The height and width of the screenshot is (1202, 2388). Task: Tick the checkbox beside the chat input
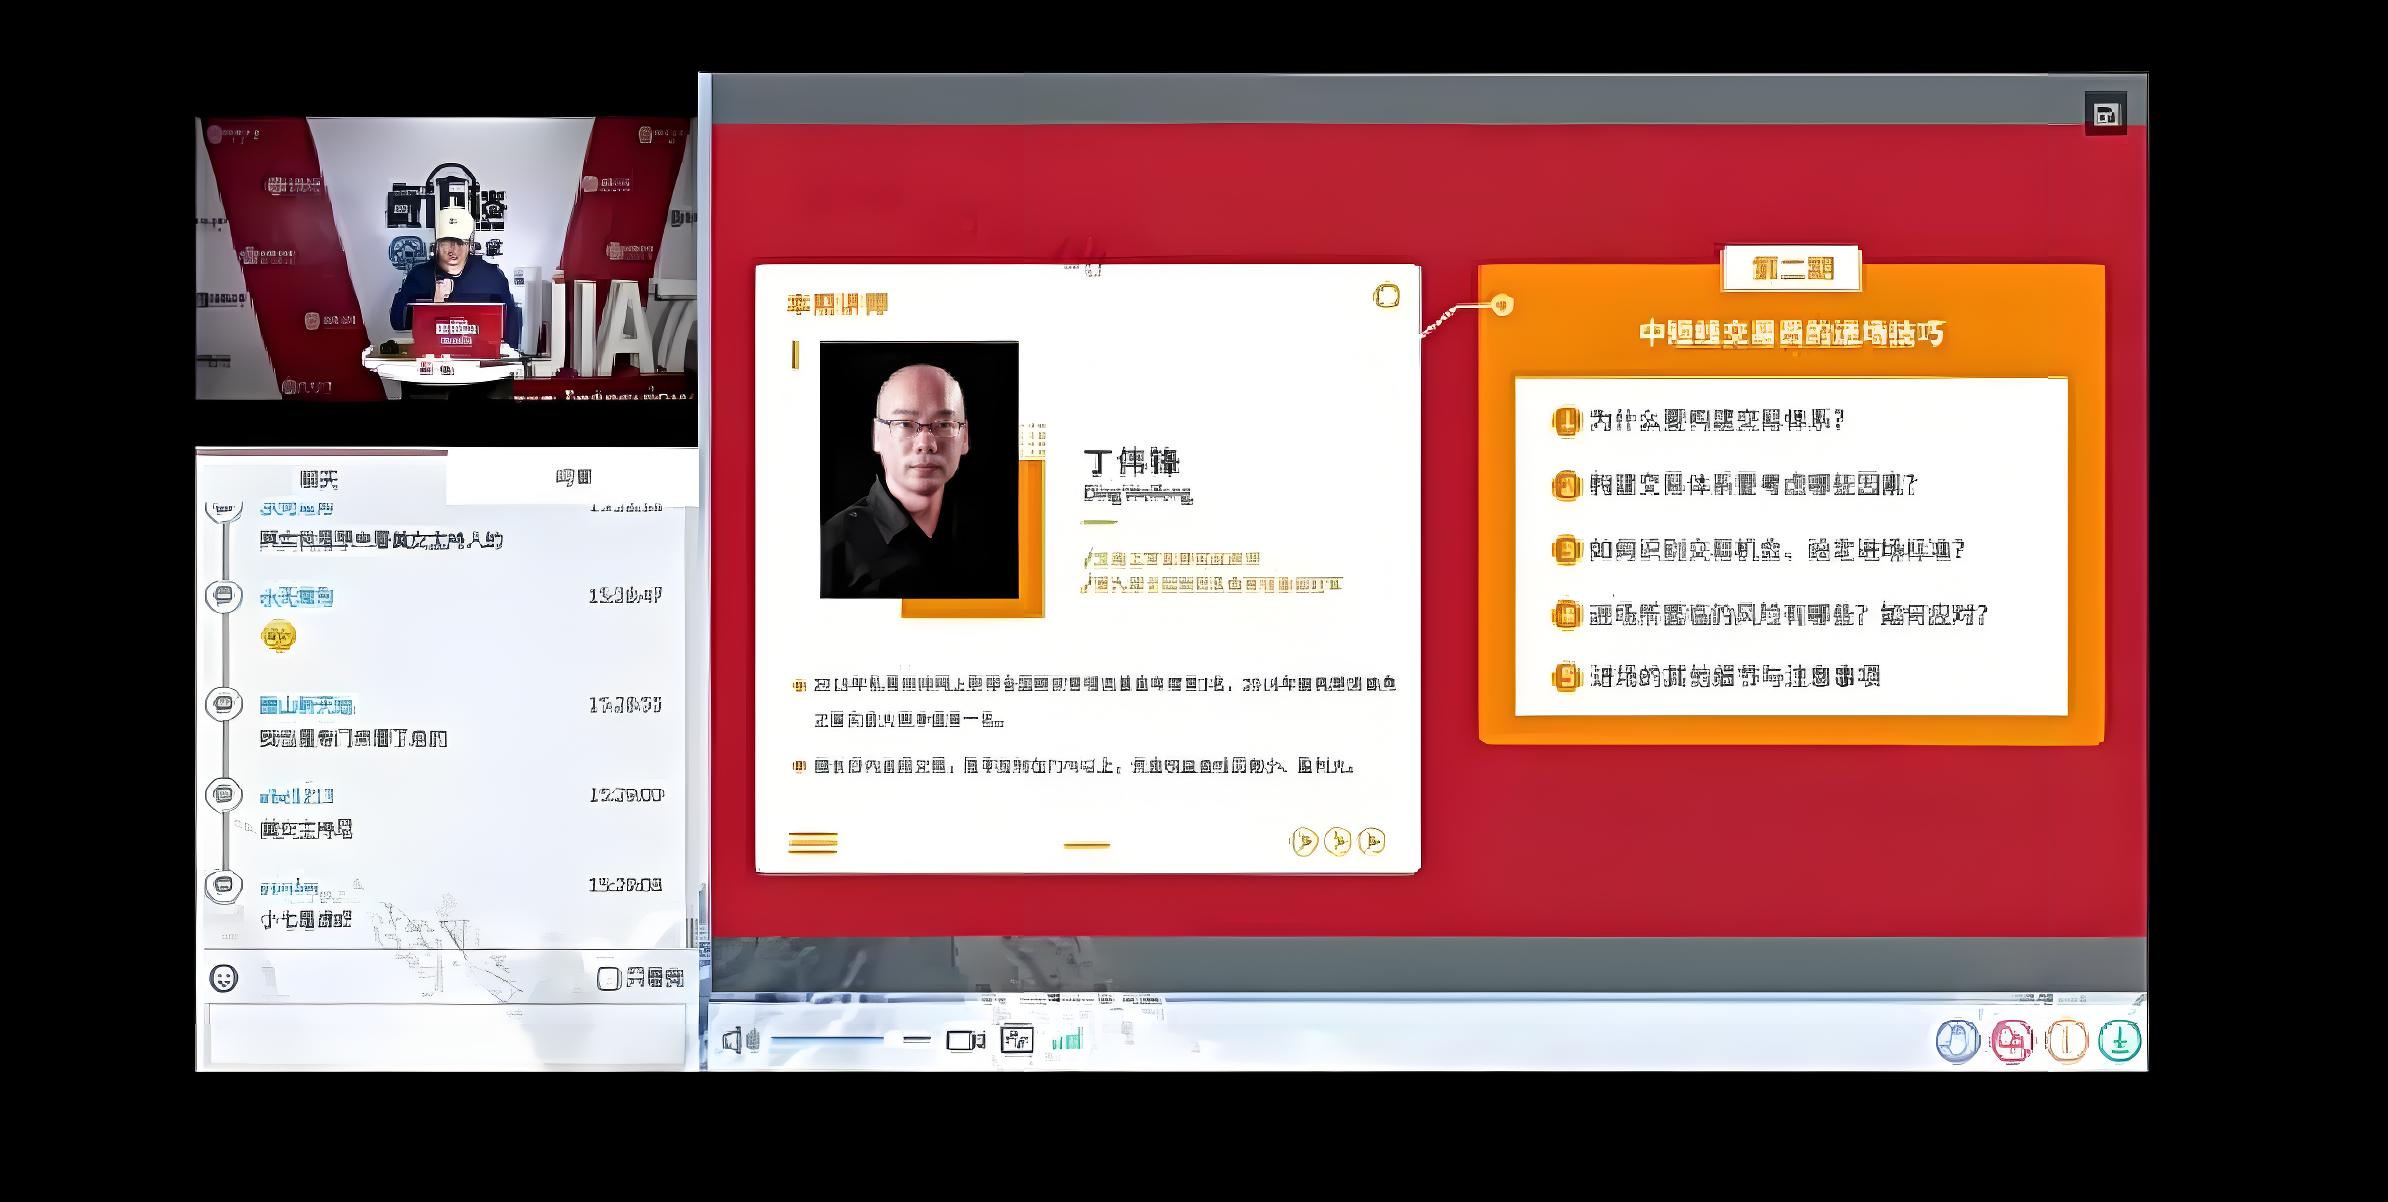[x=608, y=978]
